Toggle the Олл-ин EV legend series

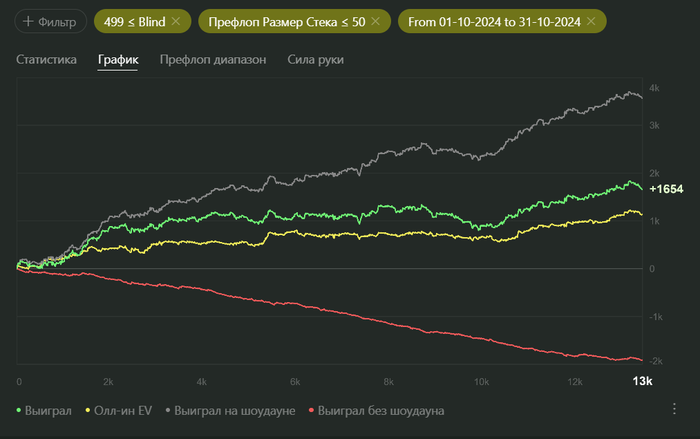(119, 410)
